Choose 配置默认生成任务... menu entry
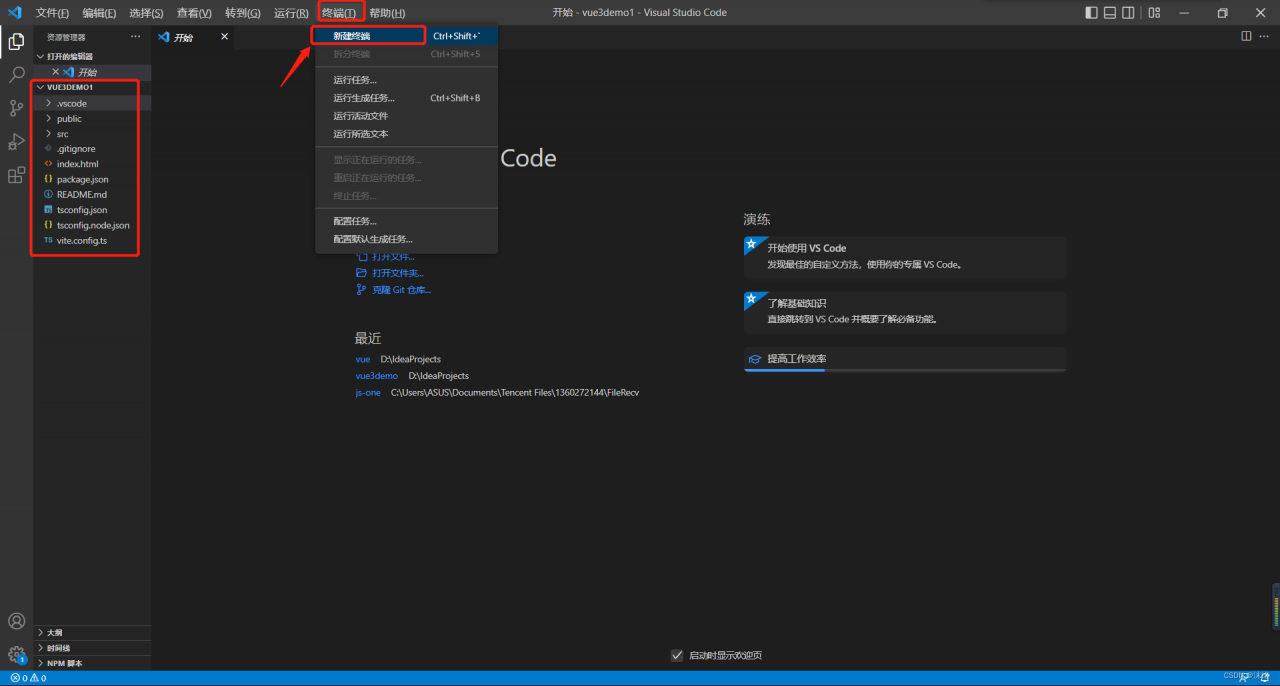 coord(406,239)
